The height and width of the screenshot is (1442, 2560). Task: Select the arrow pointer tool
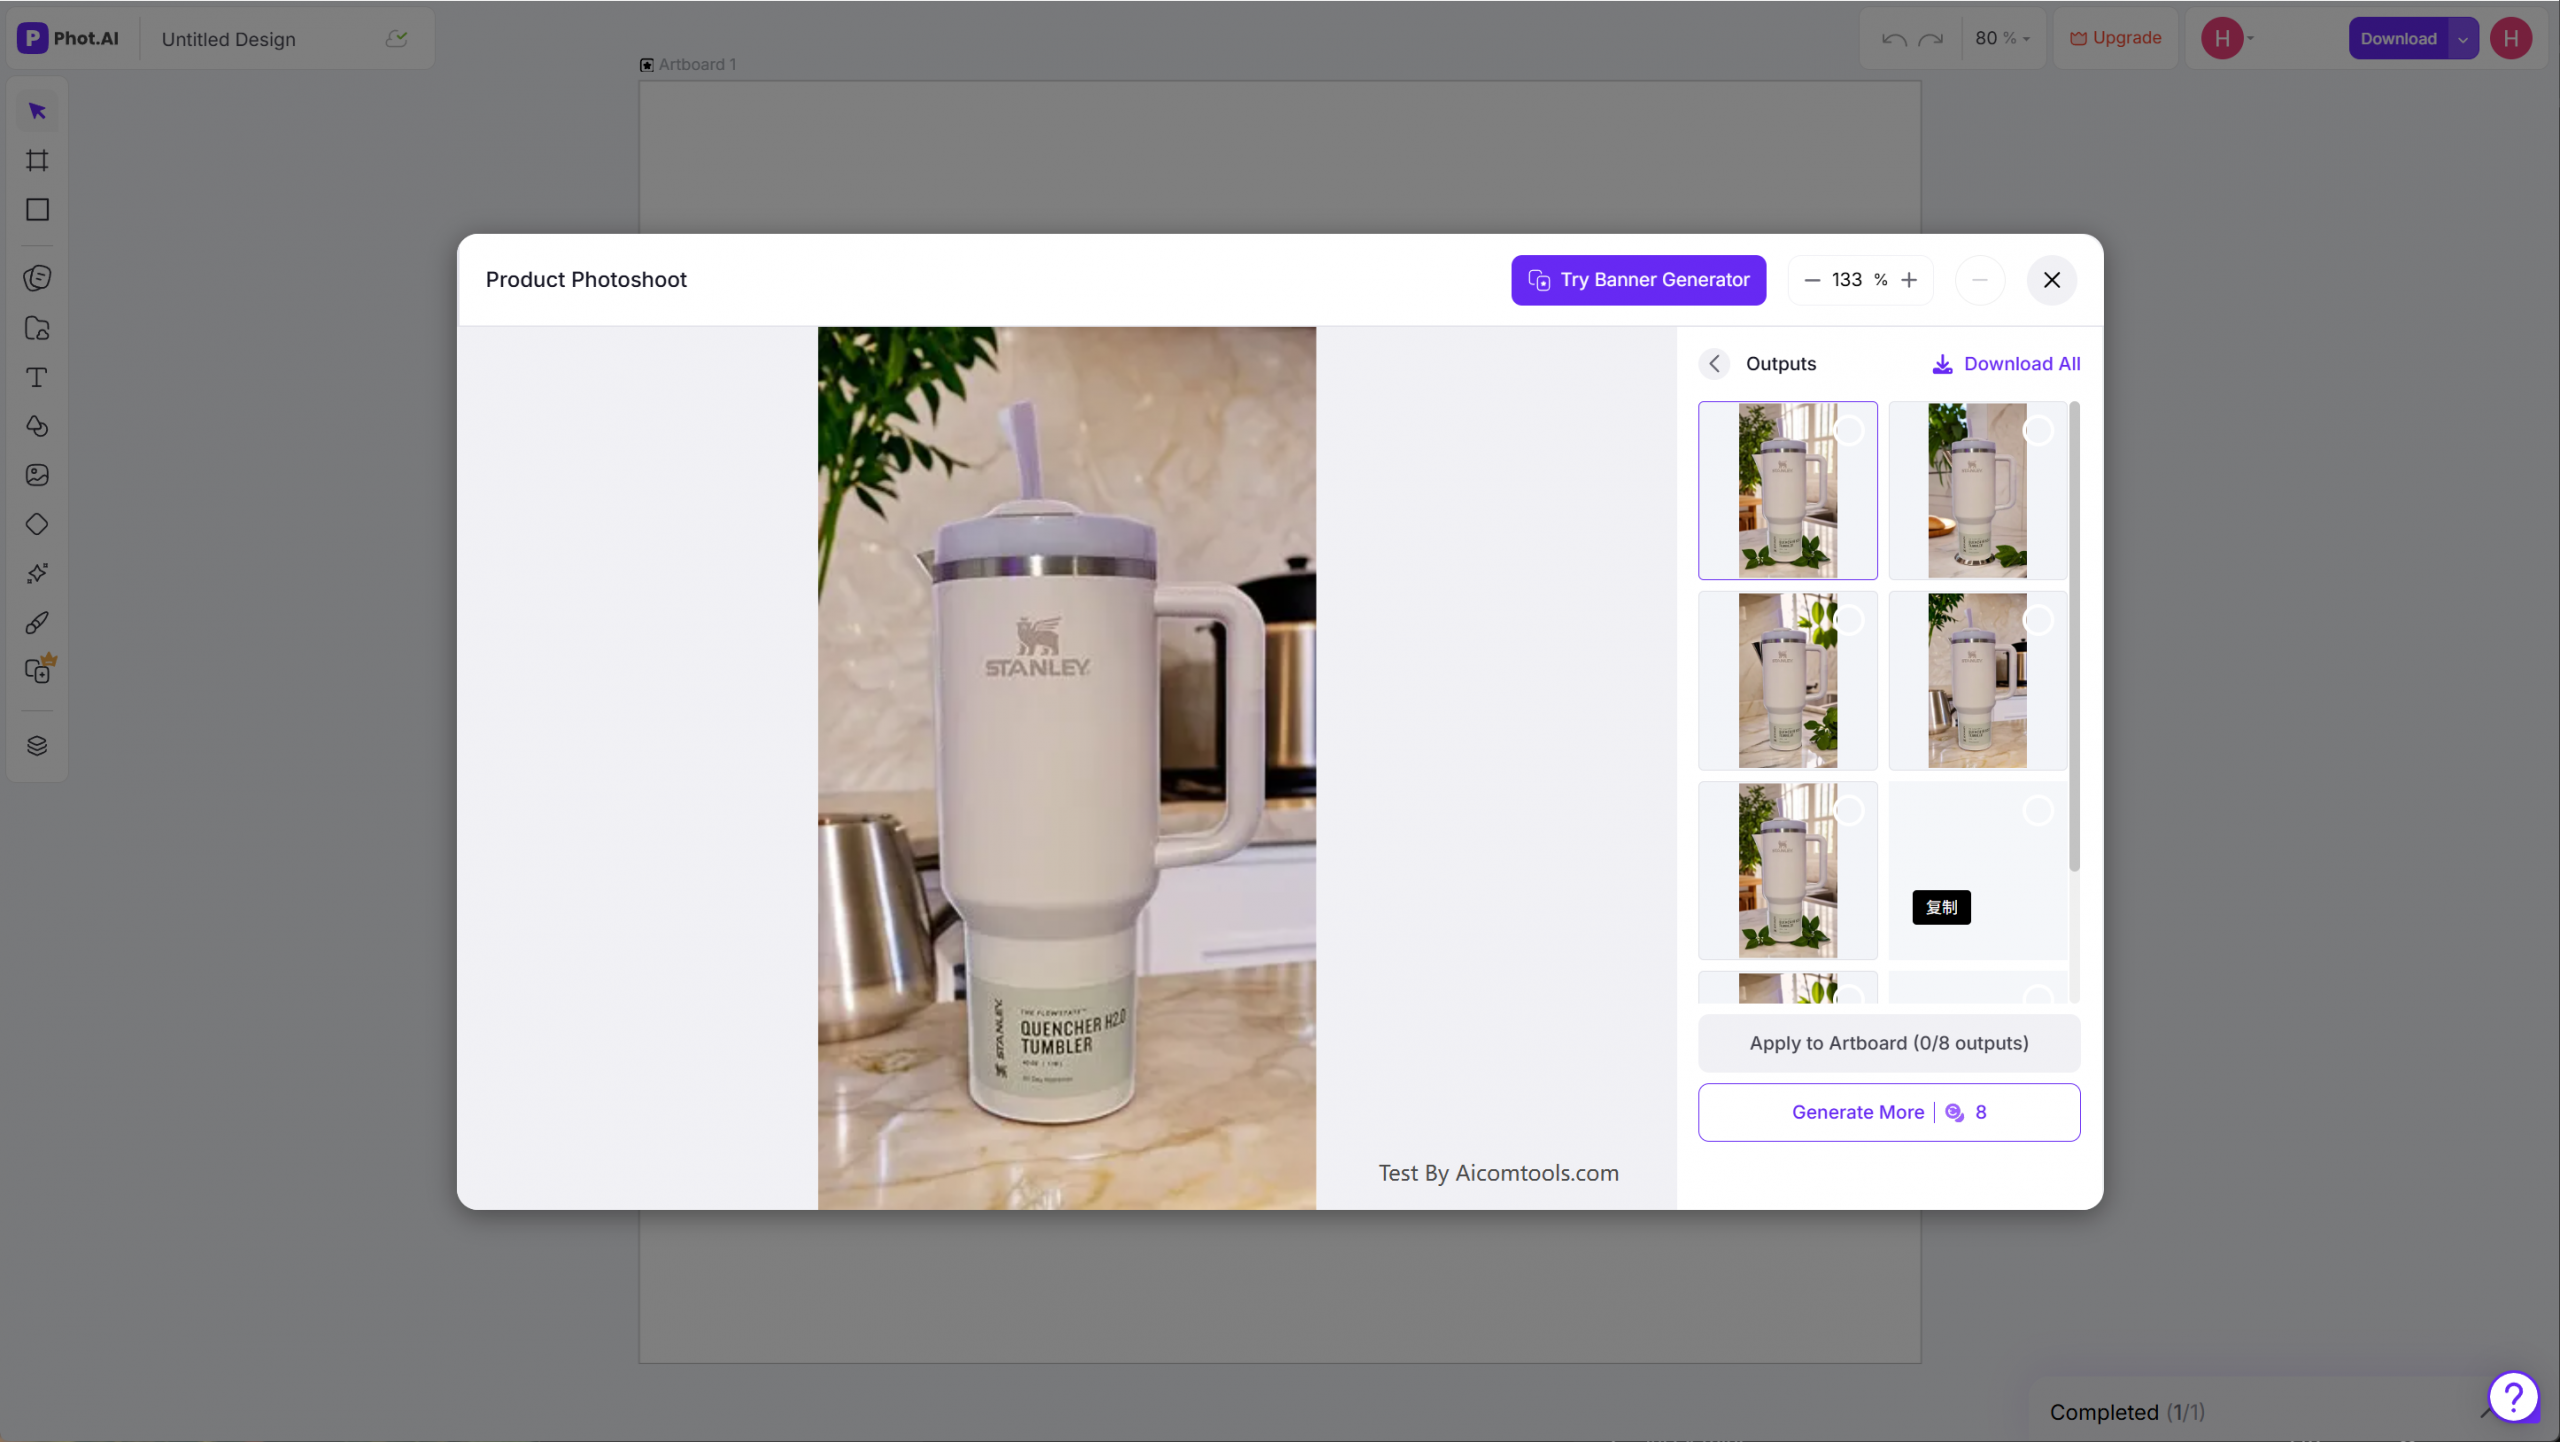[x=37, y=111]
